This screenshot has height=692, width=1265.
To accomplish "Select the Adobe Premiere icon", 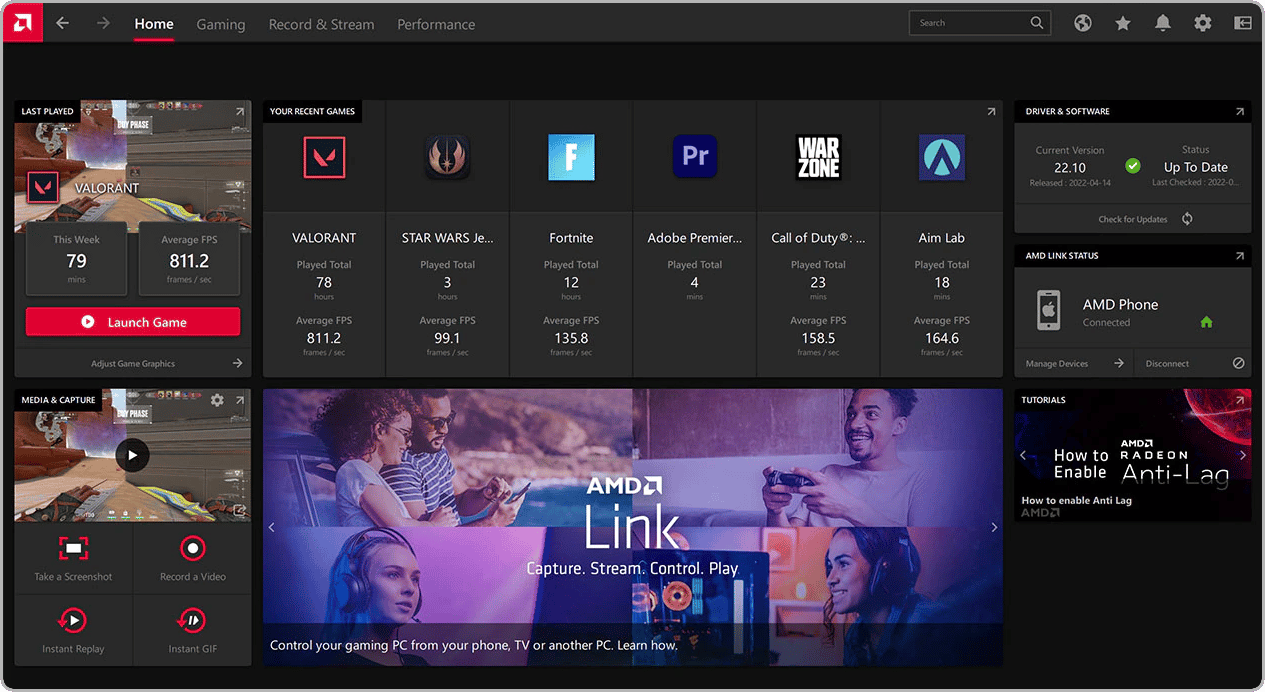I will pyautogui.click(x=694, y=157).
